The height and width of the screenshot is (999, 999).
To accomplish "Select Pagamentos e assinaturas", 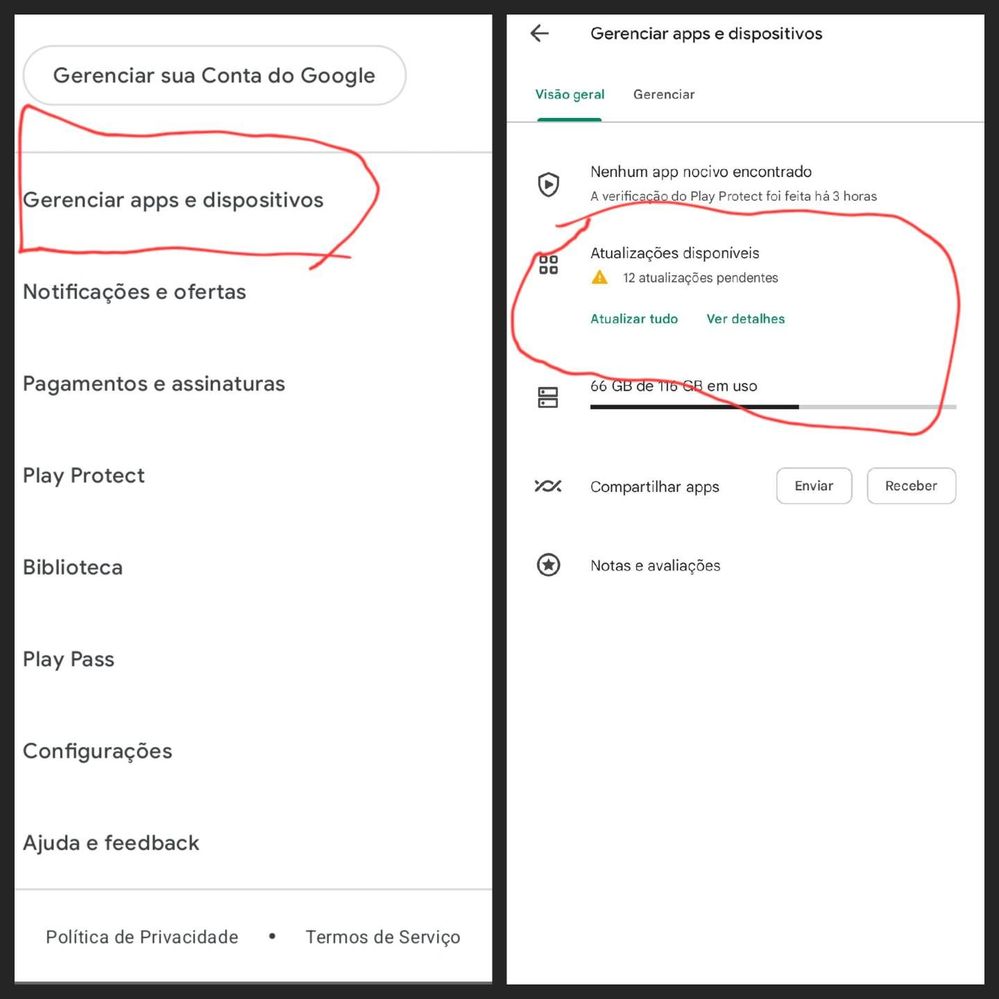I will 254,384.
